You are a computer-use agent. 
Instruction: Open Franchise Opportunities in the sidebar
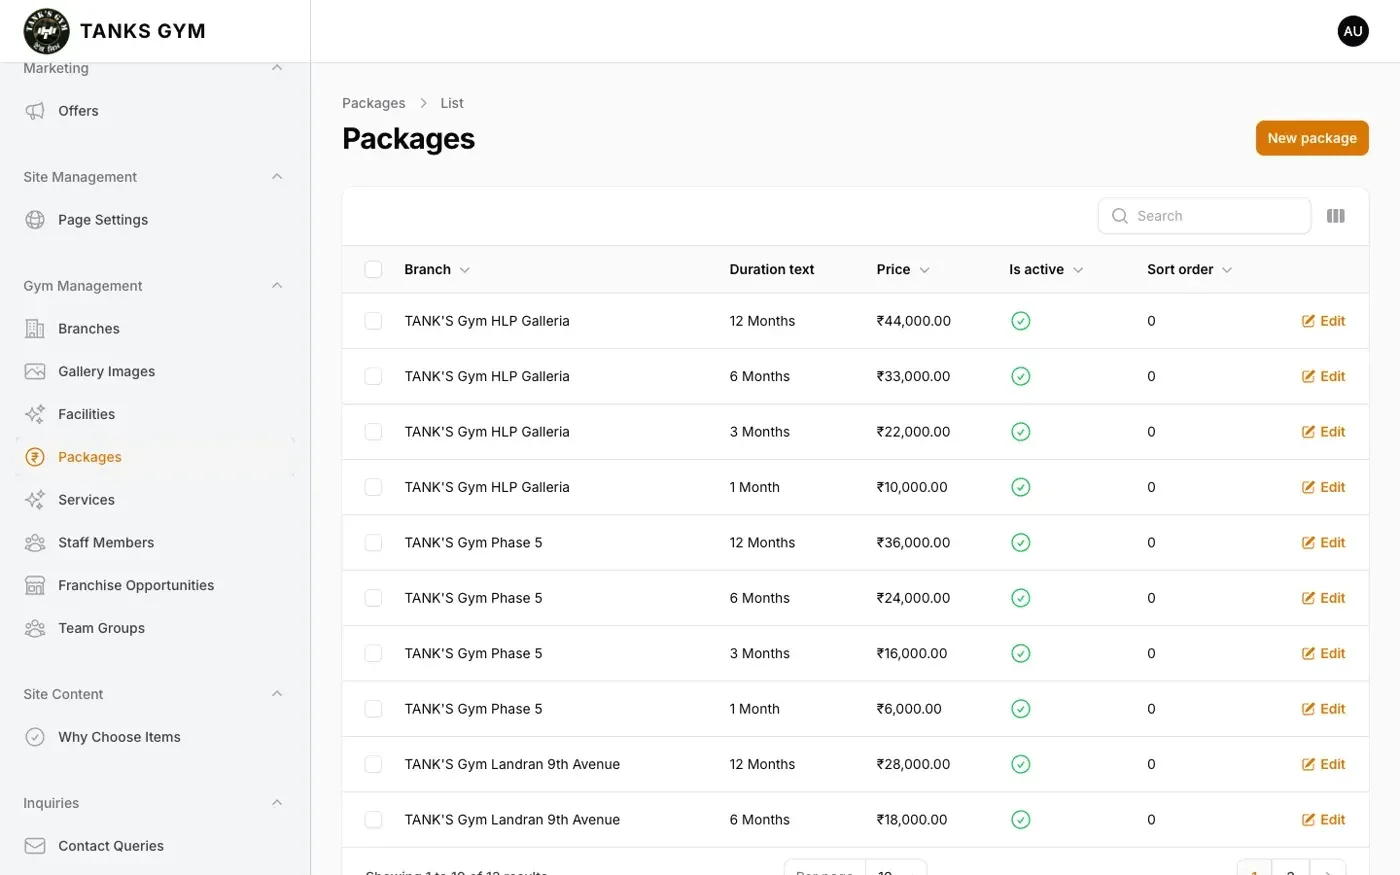155,586
